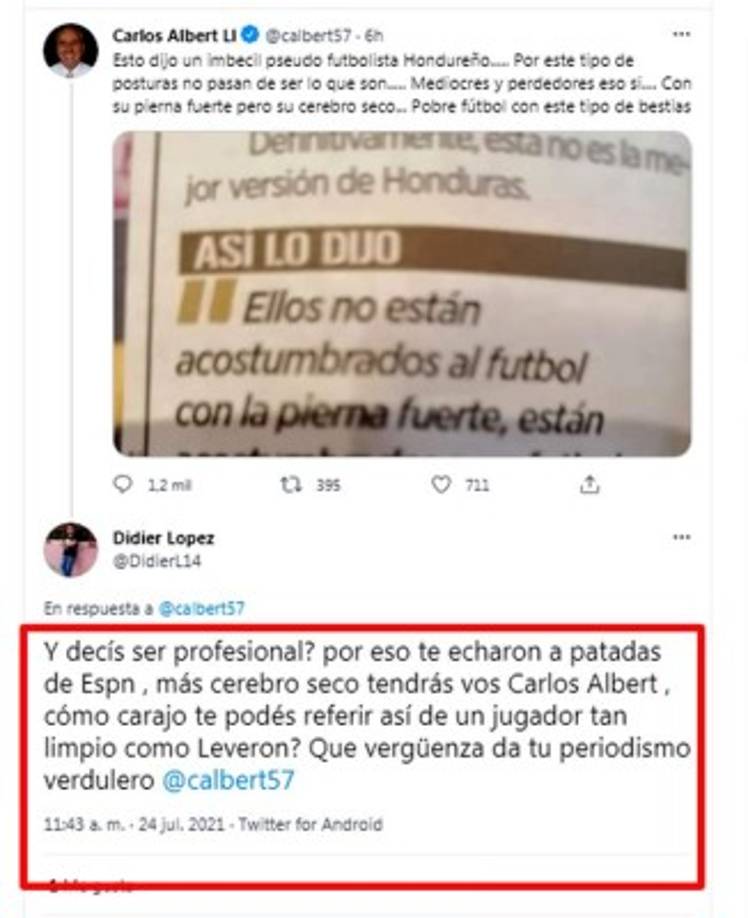748x918 pixels.
Task: Click the Twitter for Android source label
Action: pos(311,824)
